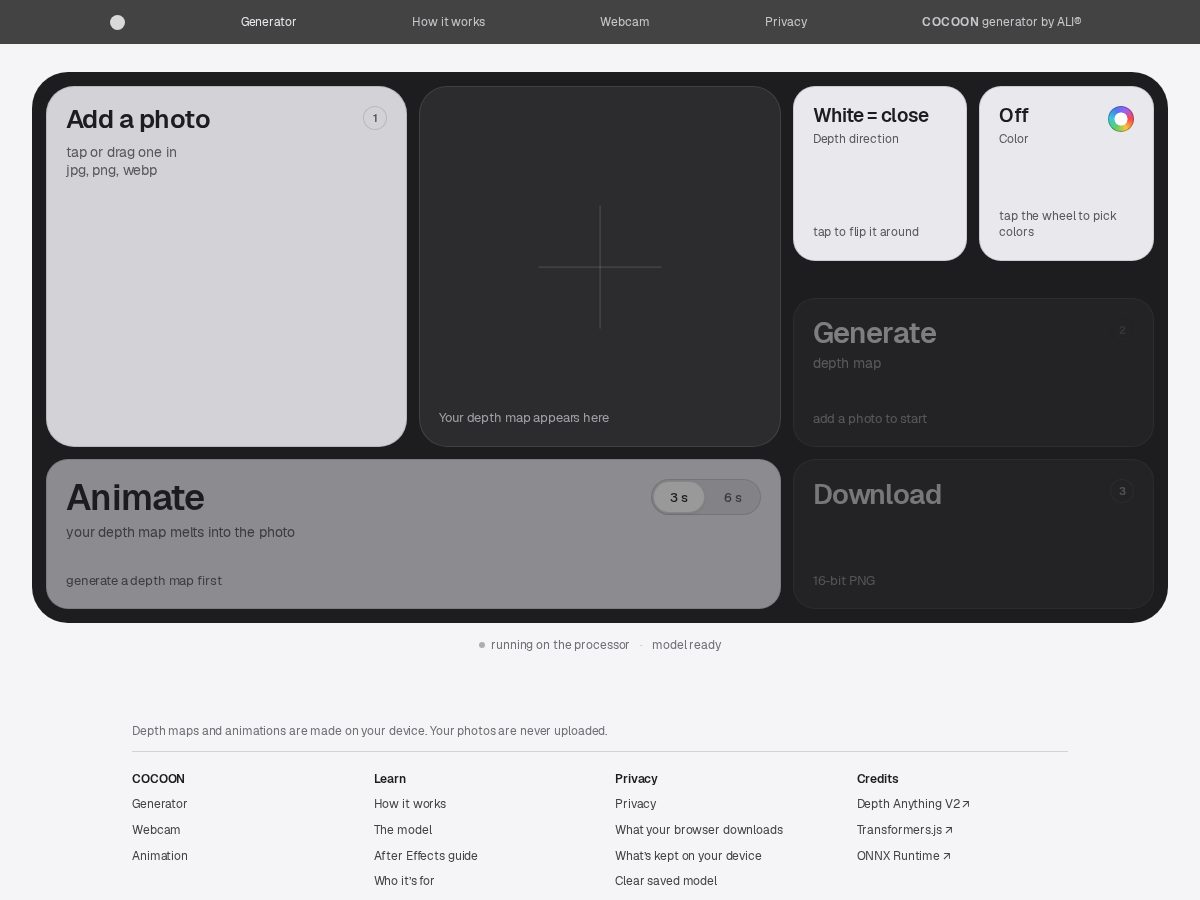Click the Credits footer heading
This screenshot has height=900, width=1200.
pos(878,779)
